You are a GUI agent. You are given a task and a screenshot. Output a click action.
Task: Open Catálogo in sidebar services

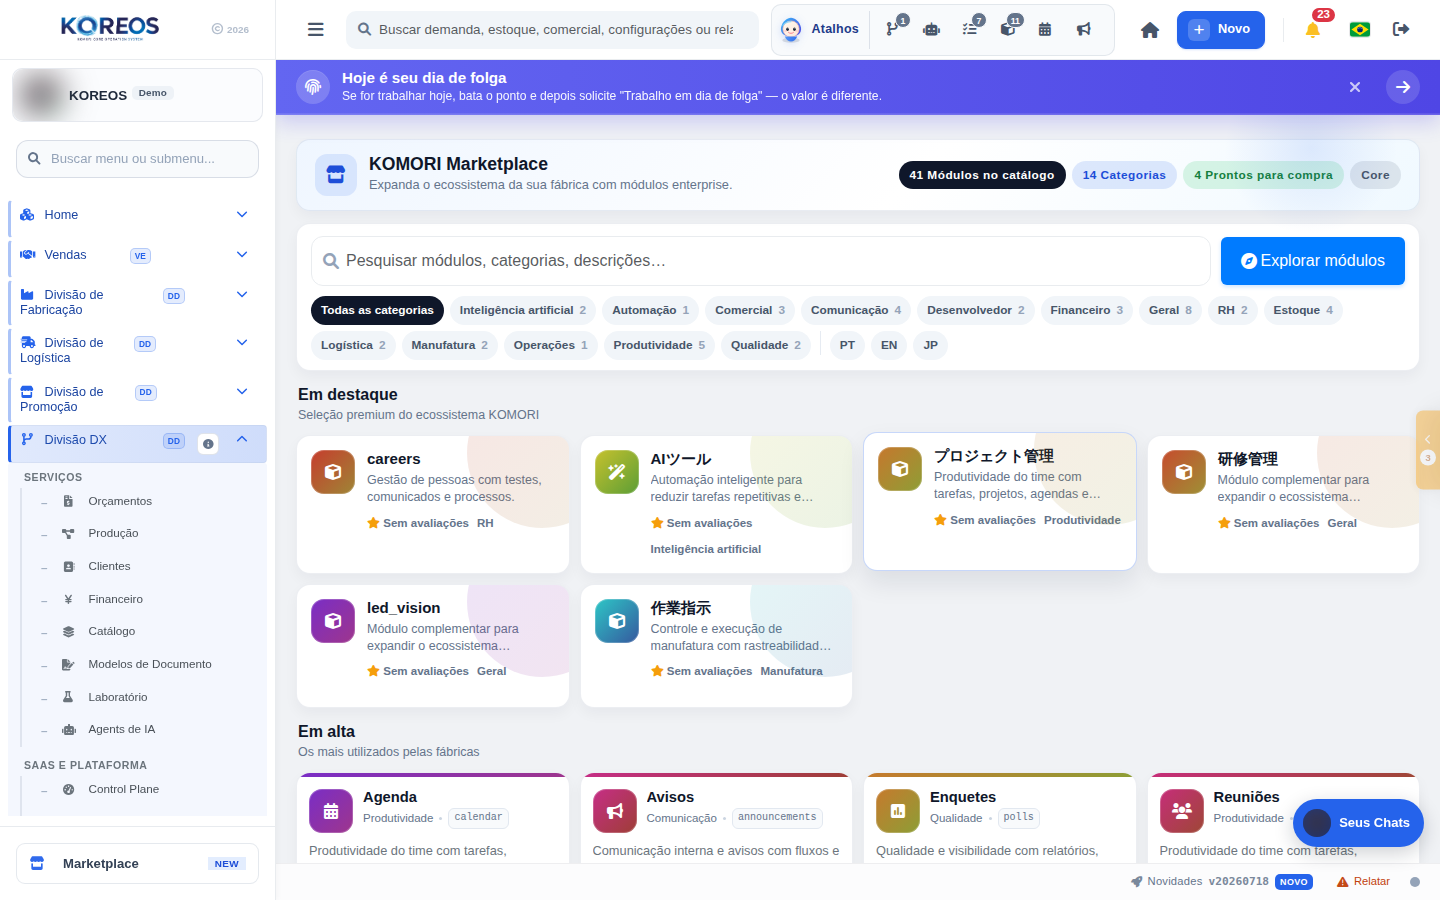click(111, 631)
